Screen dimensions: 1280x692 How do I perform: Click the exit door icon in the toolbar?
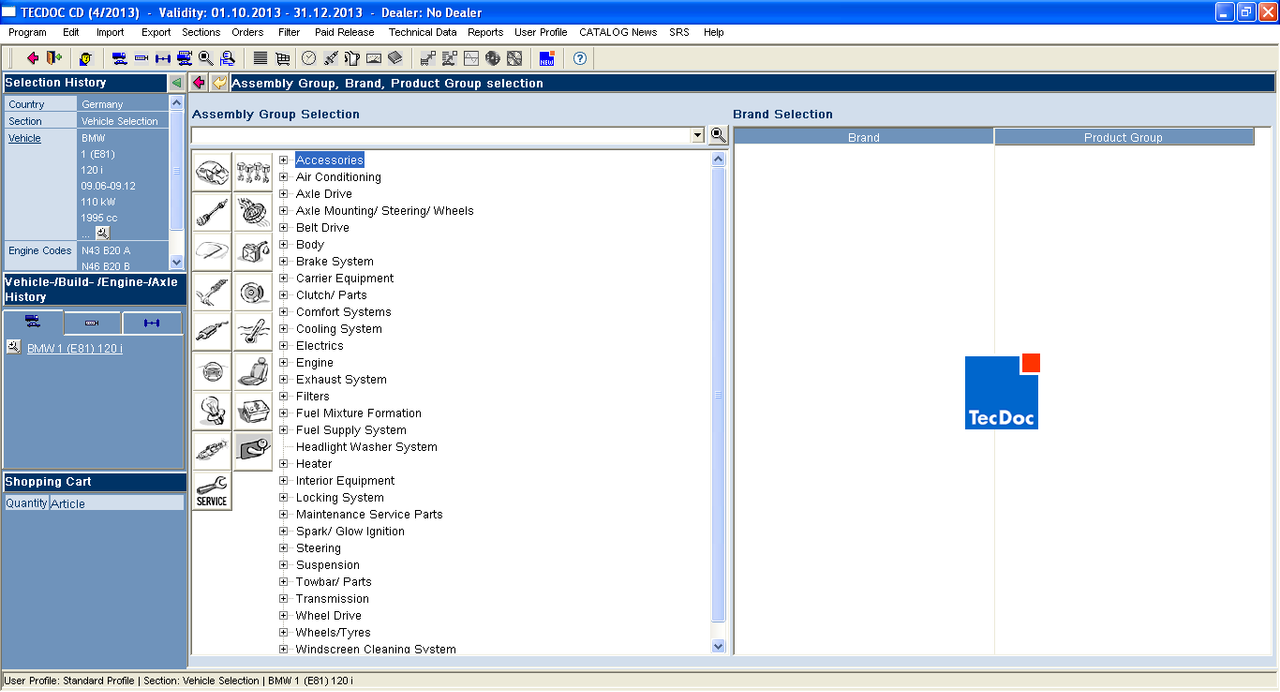[x=53, y=58]
